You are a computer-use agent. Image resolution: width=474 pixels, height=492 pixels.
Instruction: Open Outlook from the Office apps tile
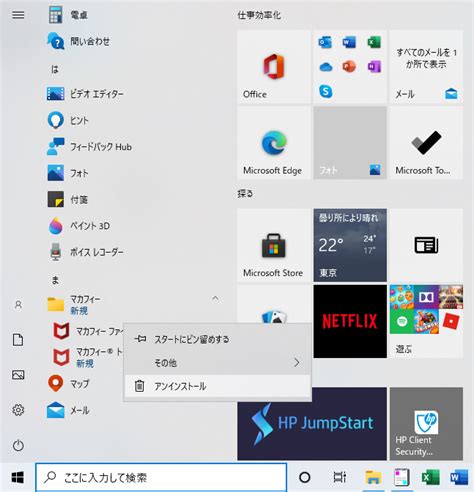point(325,42)
